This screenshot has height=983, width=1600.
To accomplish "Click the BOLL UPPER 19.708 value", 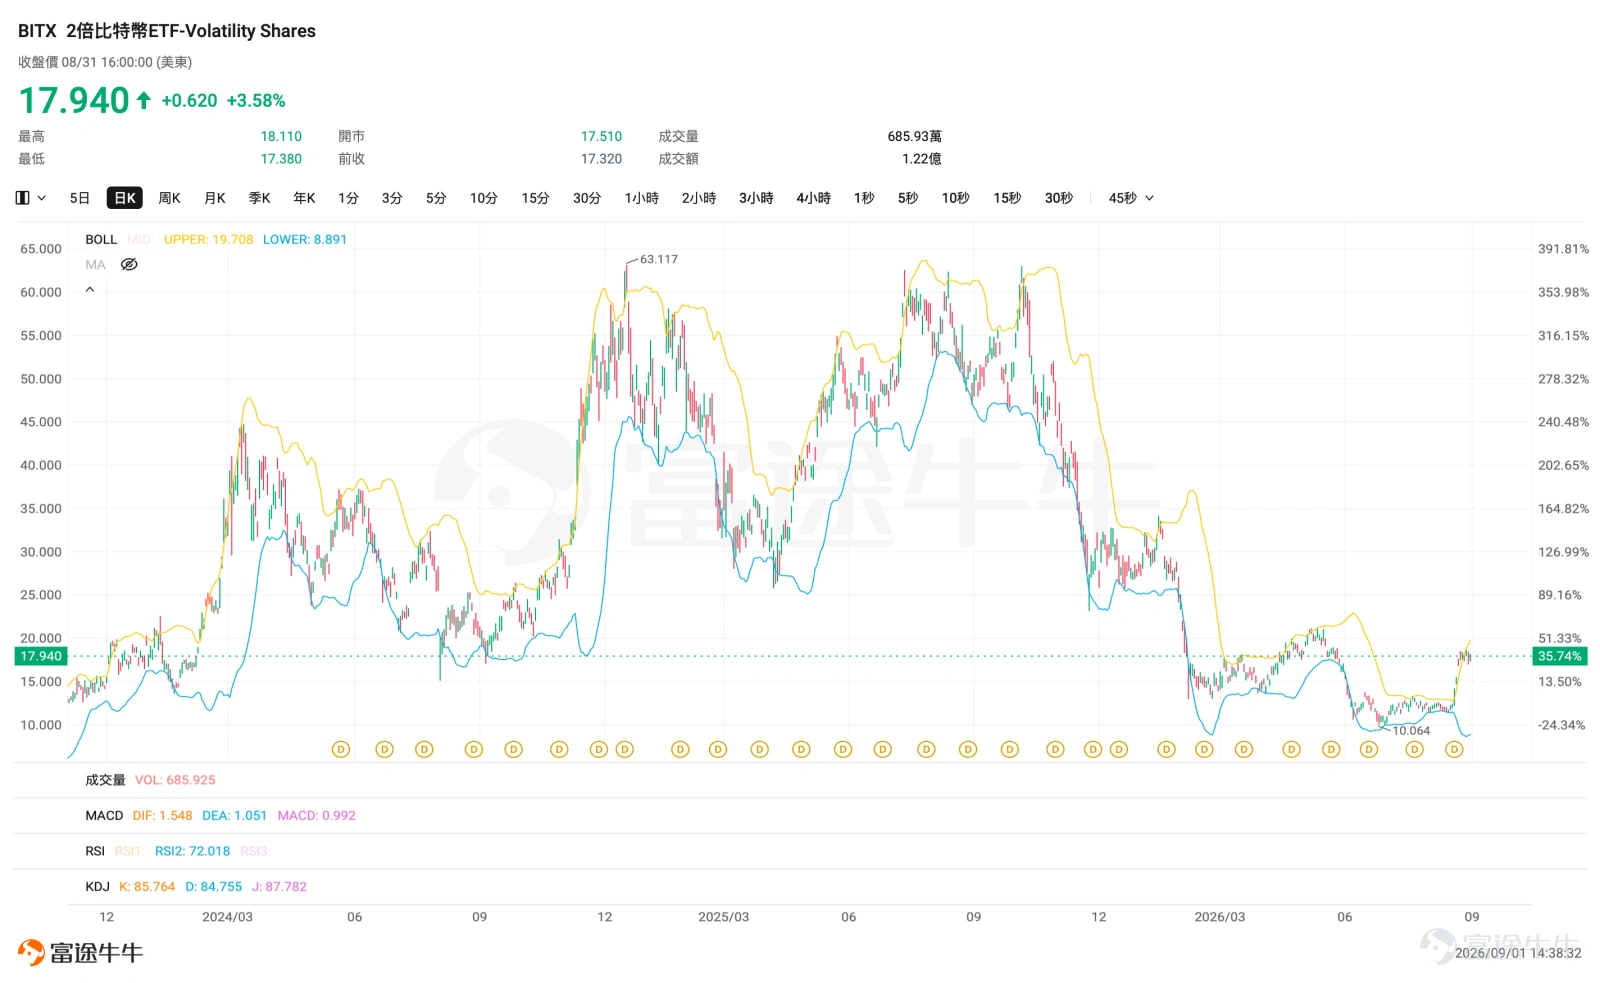I will point(208,240).
